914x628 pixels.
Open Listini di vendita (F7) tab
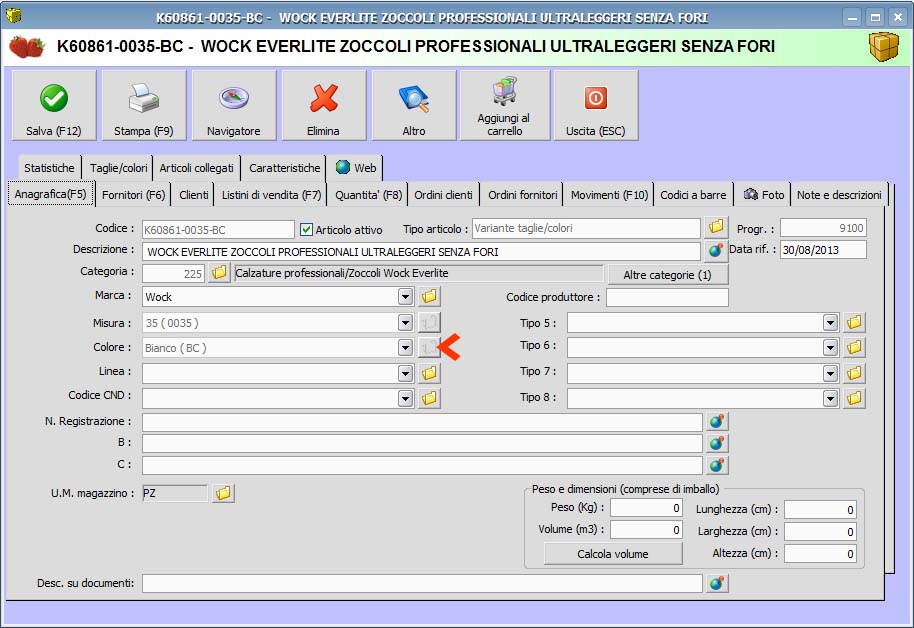(271, 195)
